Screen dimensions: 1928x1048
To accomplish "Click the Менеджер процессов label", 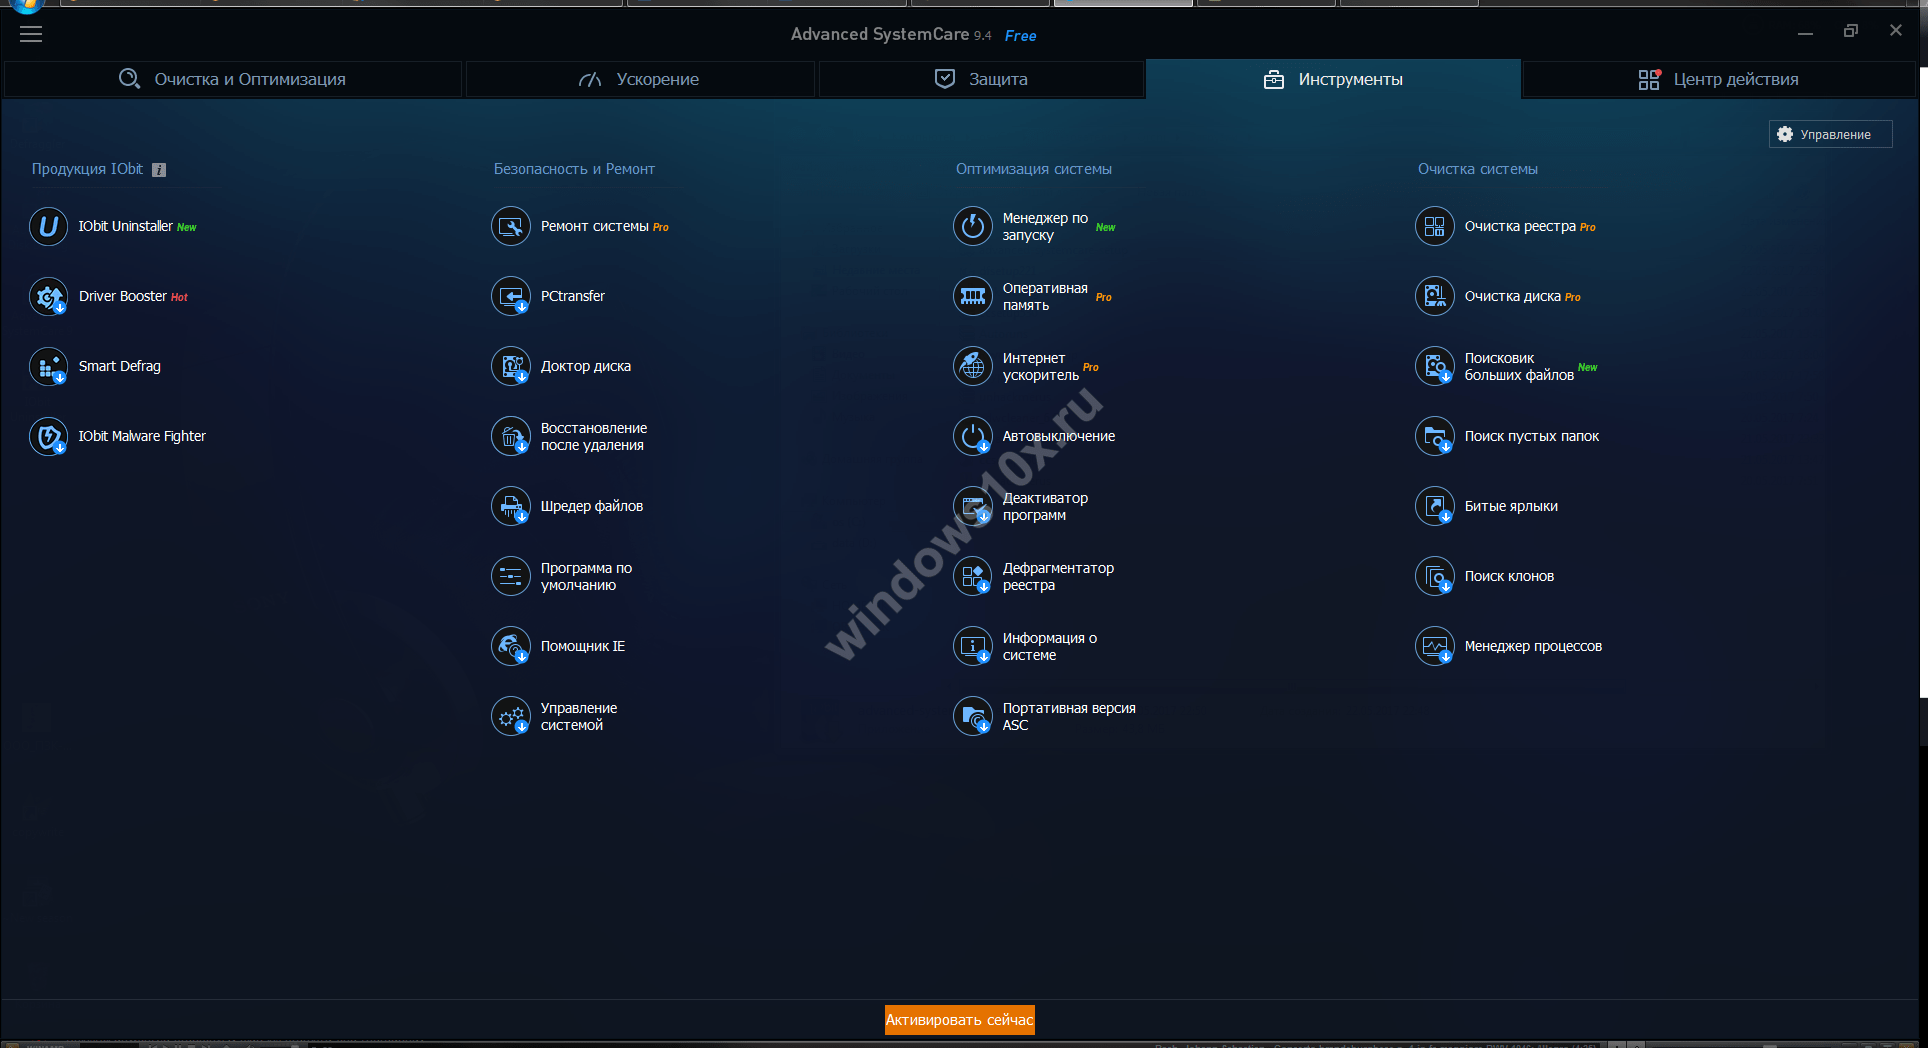I will pos(1533,646).
